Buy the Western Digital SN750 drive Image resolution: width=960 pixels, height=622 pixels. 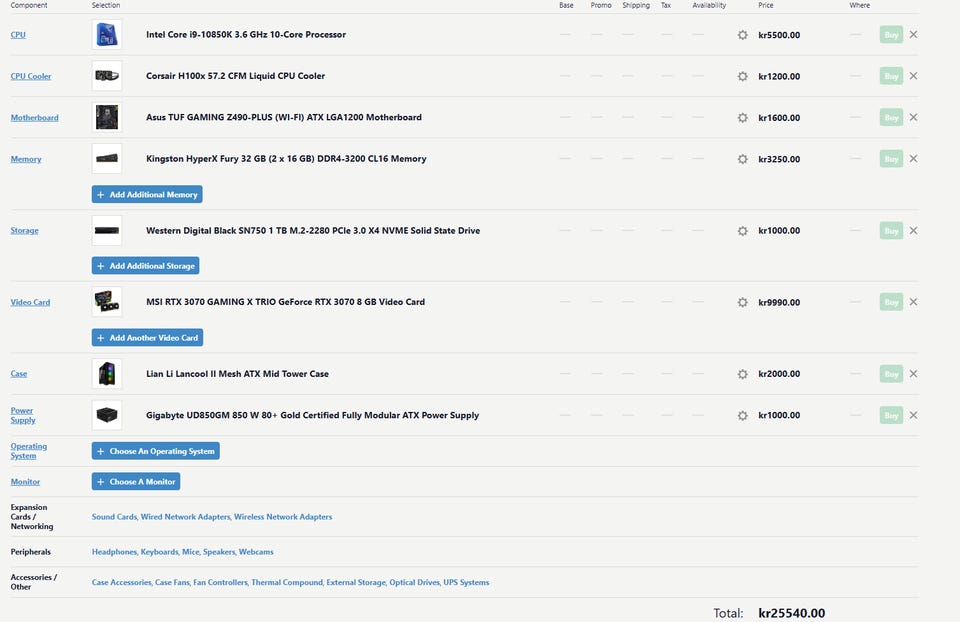[891, 231]
